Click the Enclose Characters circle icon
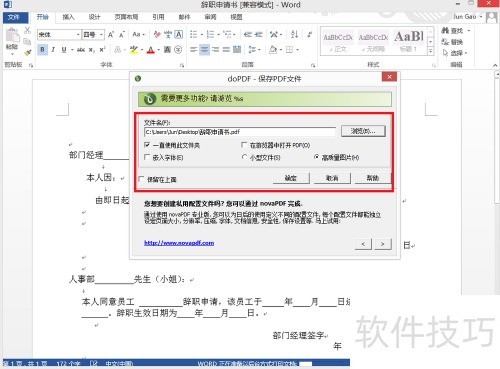This screenshot has width=500, height=369. pyautogui.click(x=178, y=50)
